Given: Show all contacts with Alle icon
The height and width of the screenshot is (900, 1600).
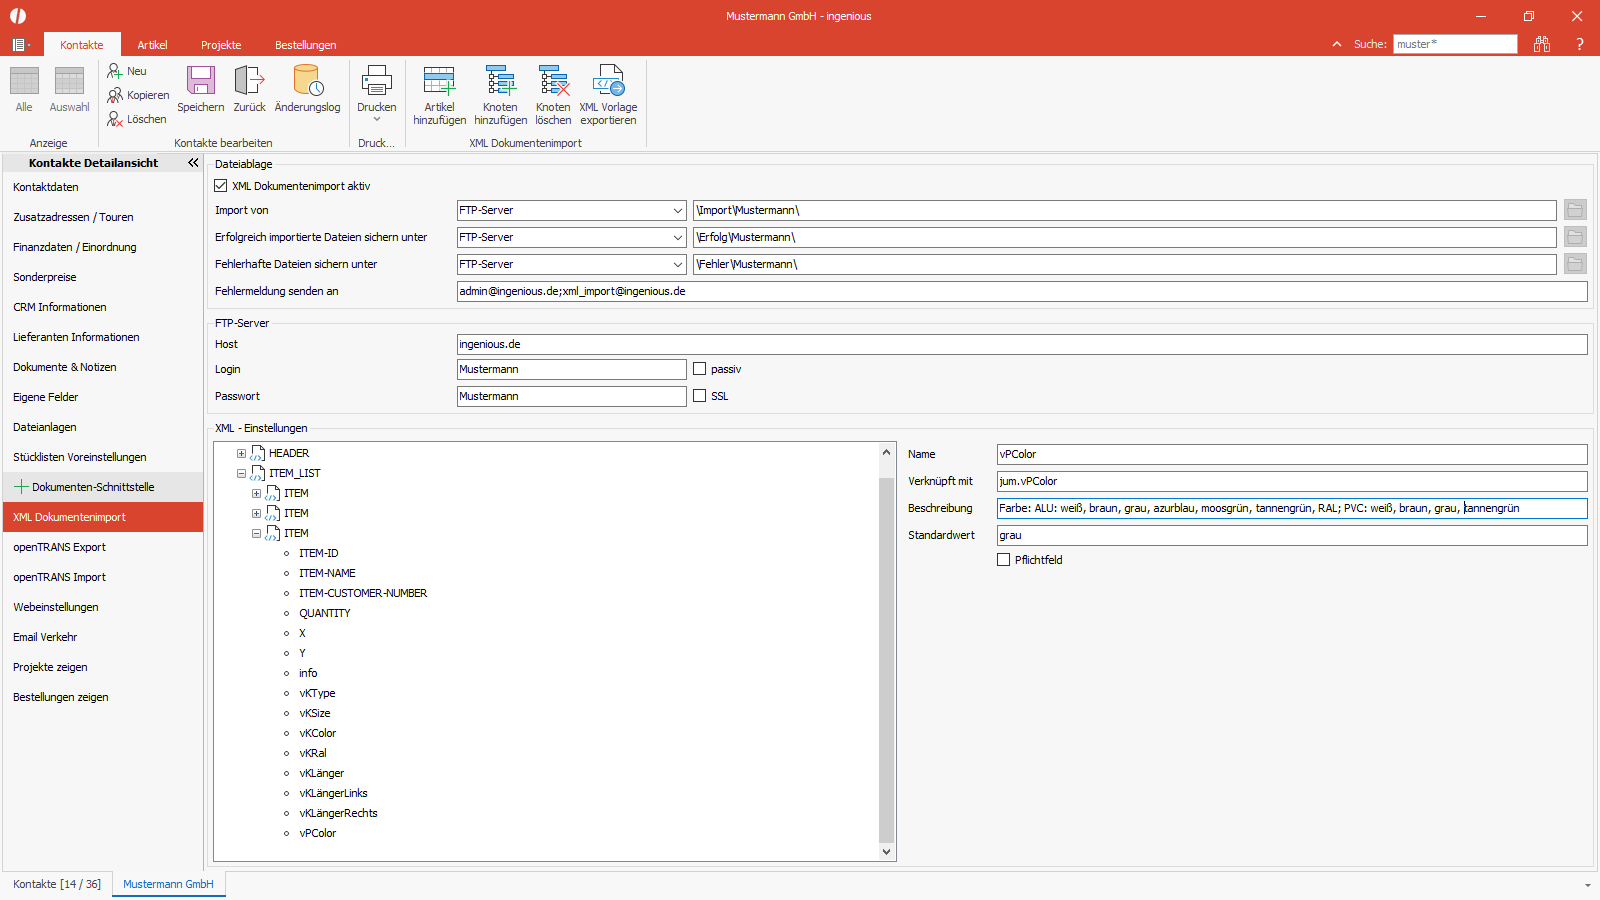Looking at the screenshot, I should click(24, 81).
